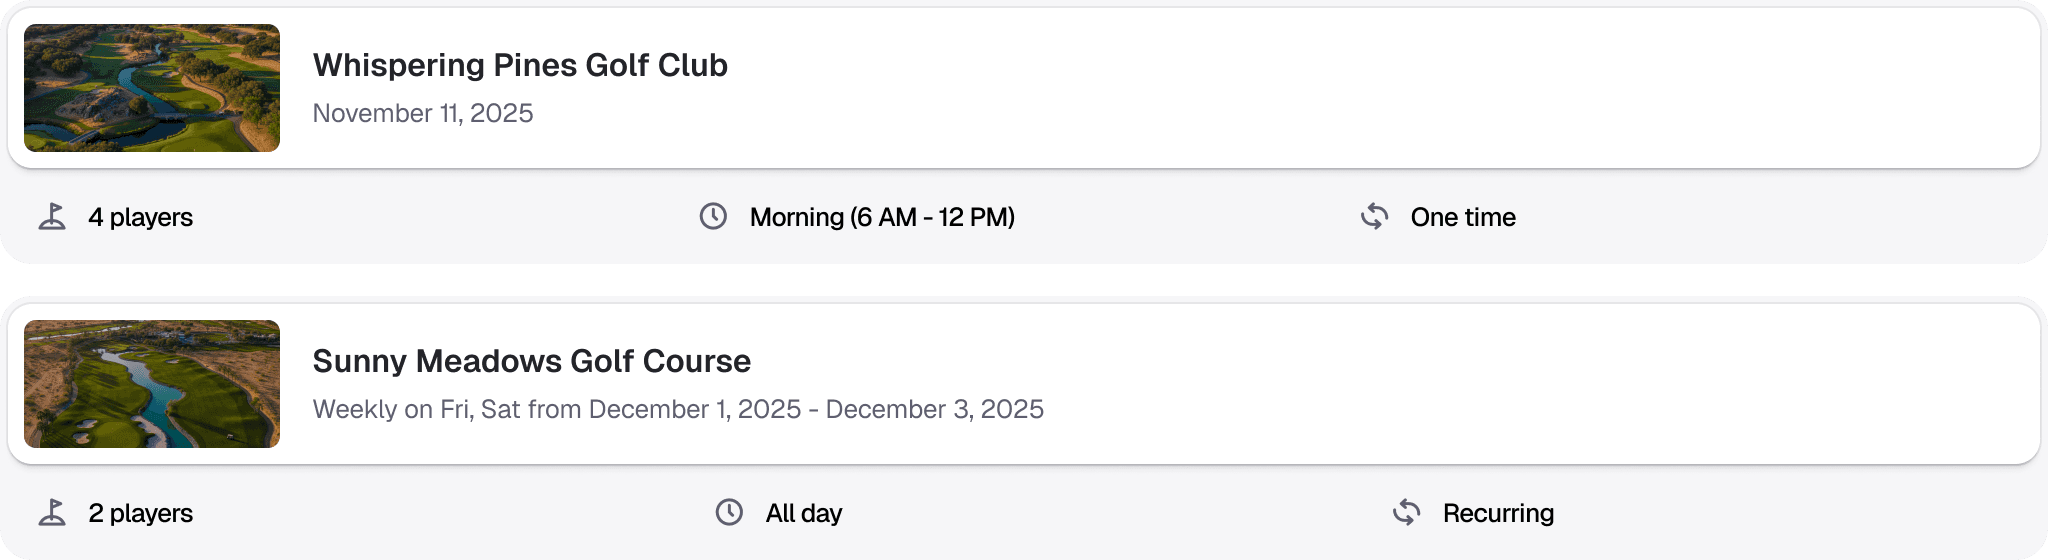Select the Sunny Meadows Golf Course title
This screenshot has width=2048, height=560.
[531, 361]
